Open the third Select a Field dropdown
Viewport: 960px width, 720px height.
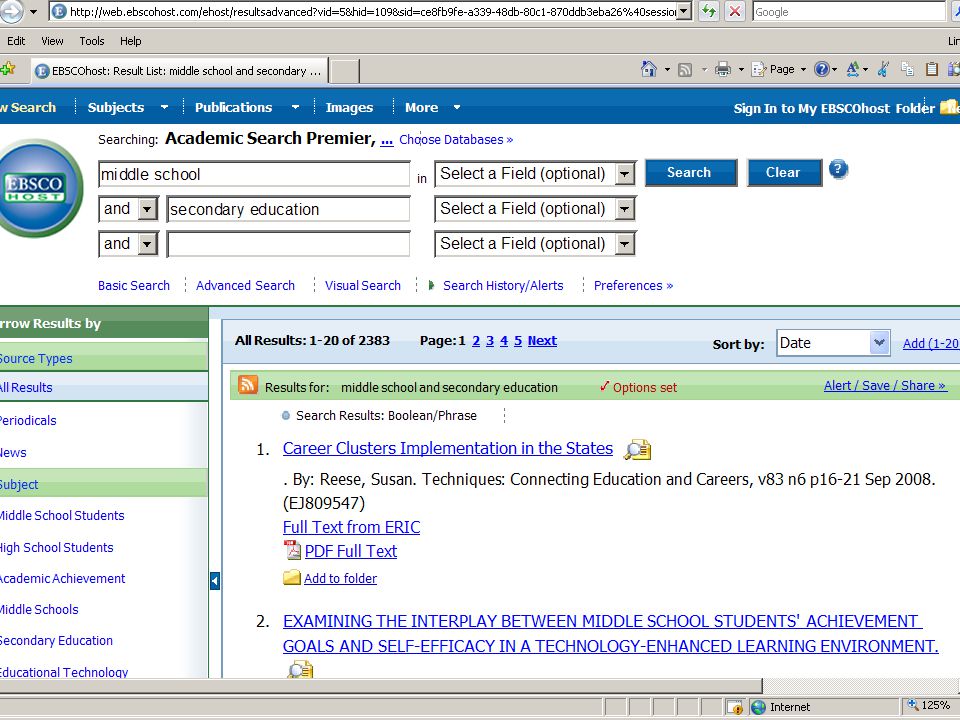click(x=624, y=244)
